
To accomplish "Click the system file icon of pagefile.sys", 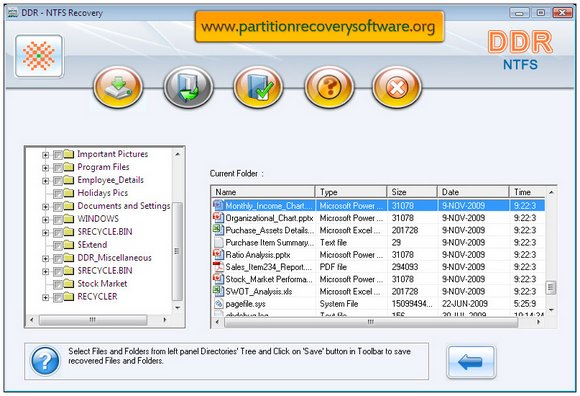I will pos(219,304).
